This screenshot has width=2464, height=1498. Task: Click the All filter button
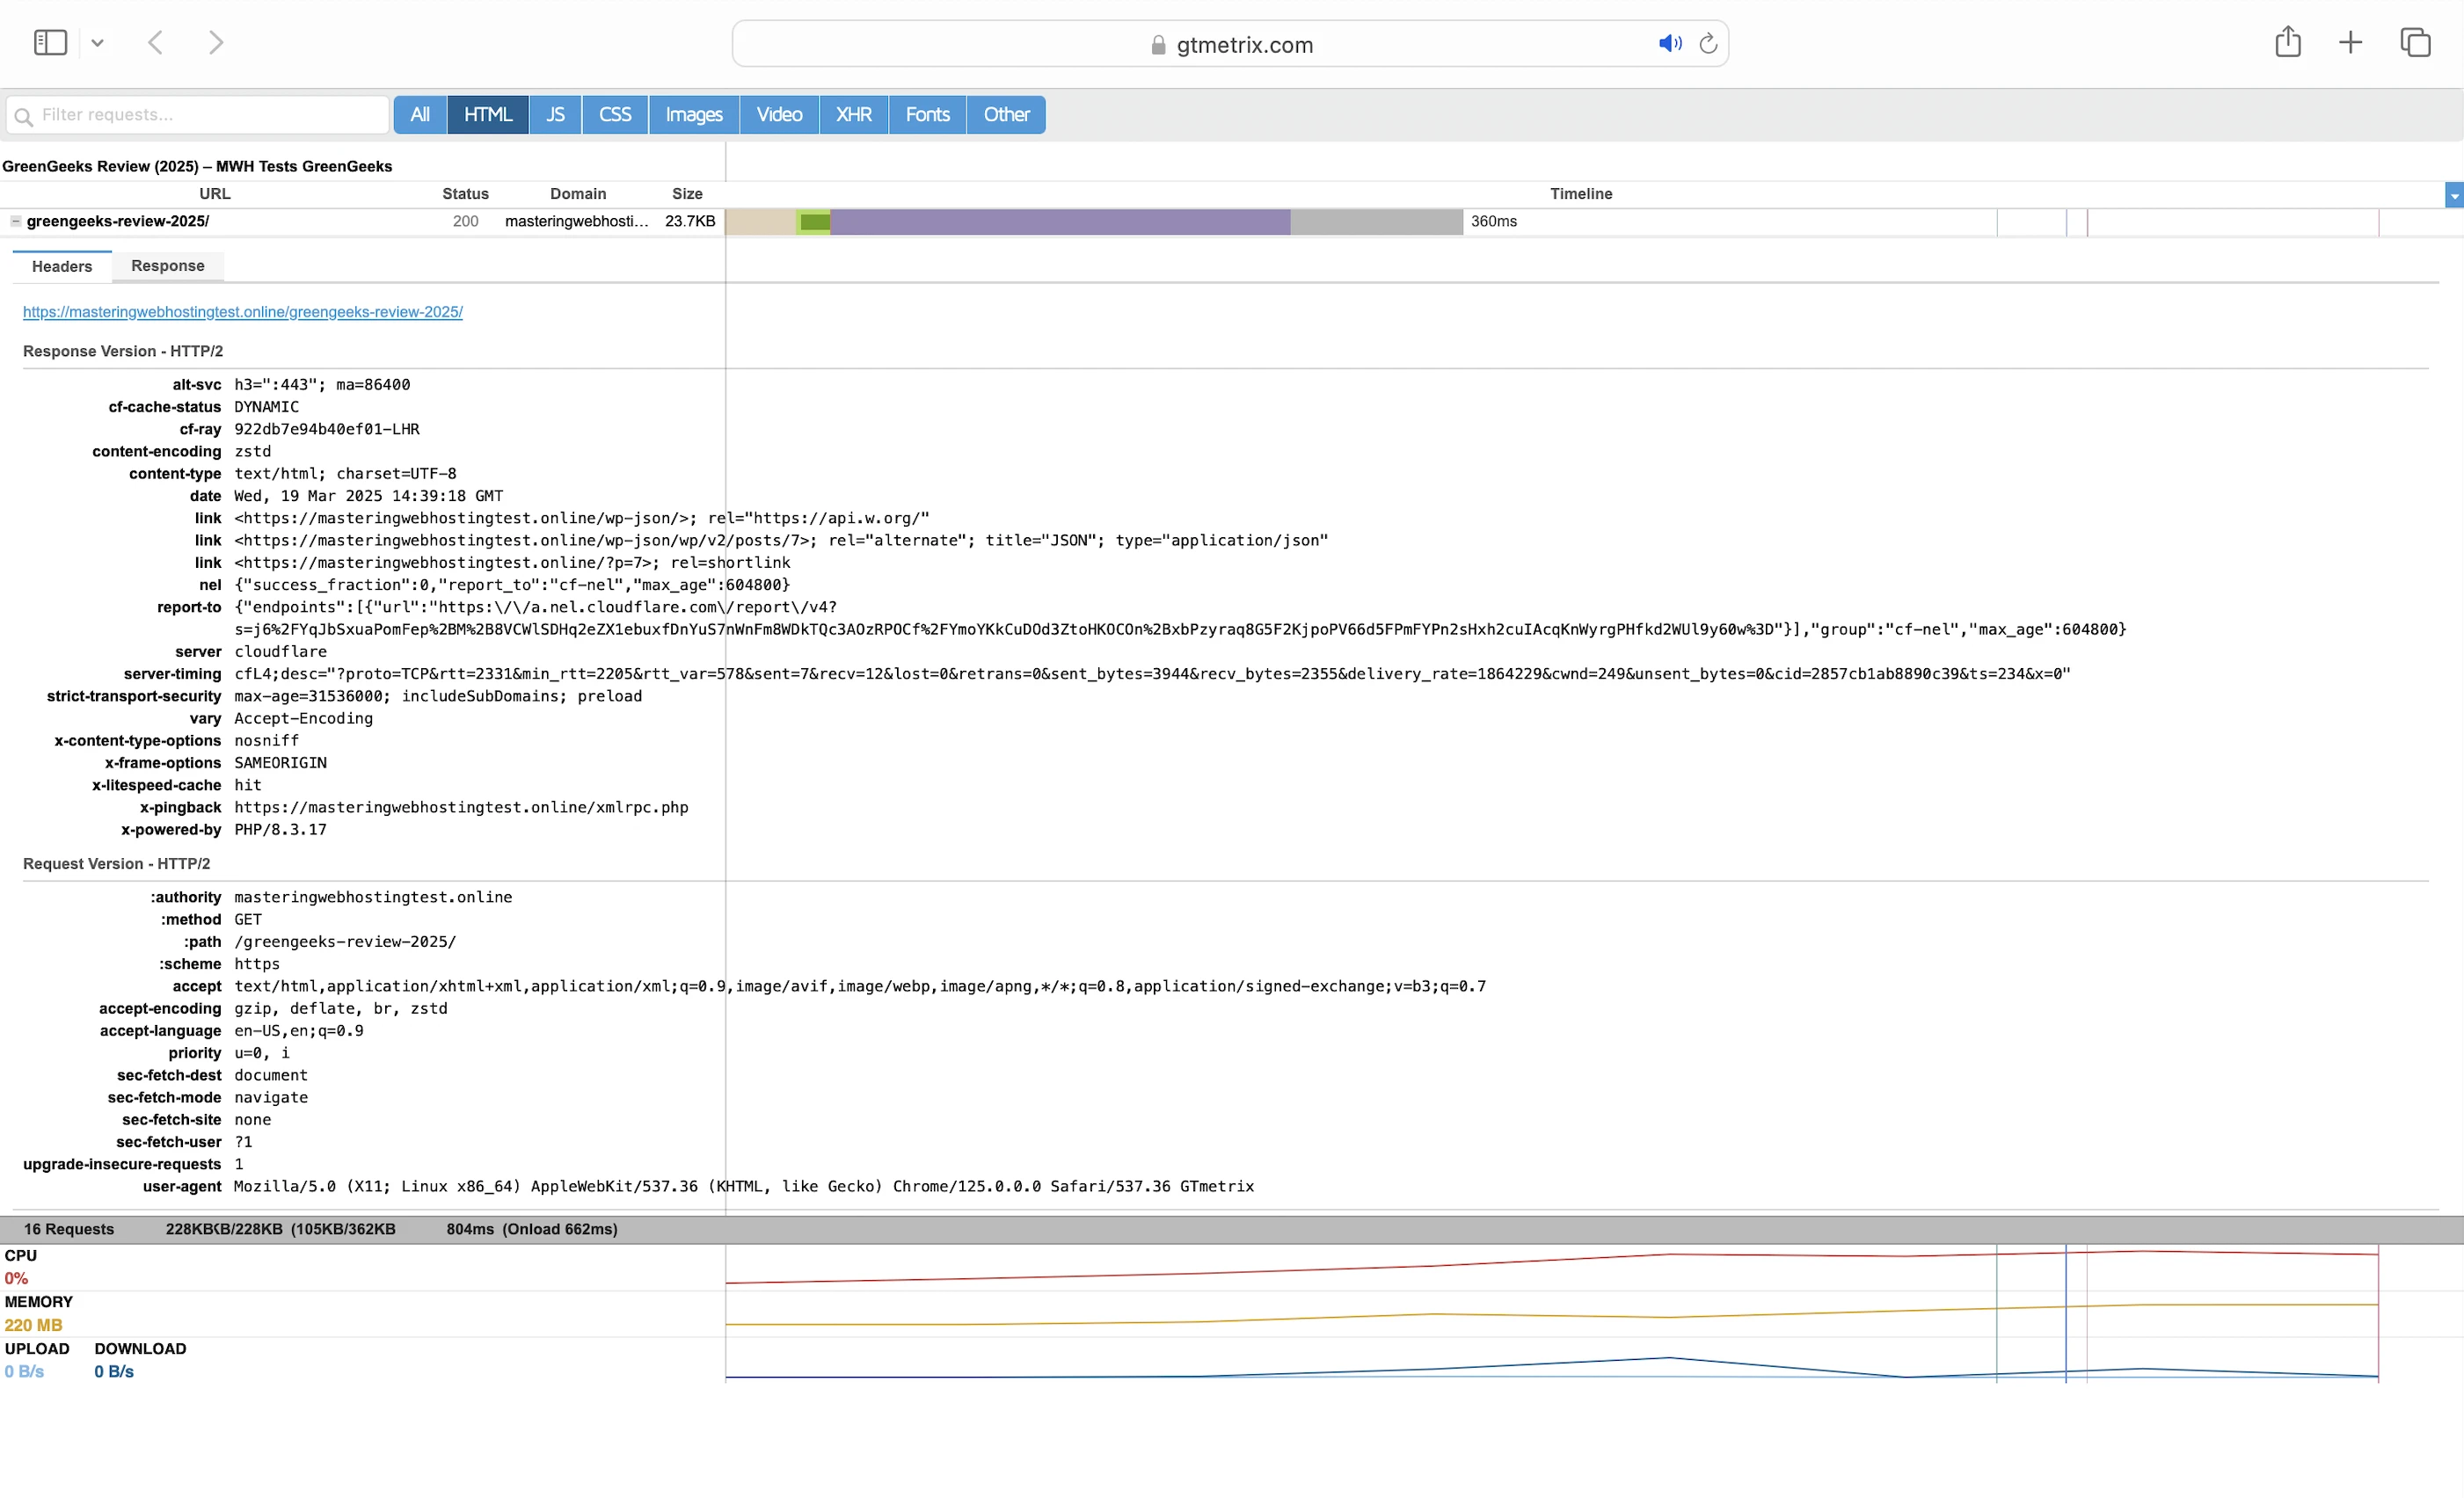coord(420,115)
